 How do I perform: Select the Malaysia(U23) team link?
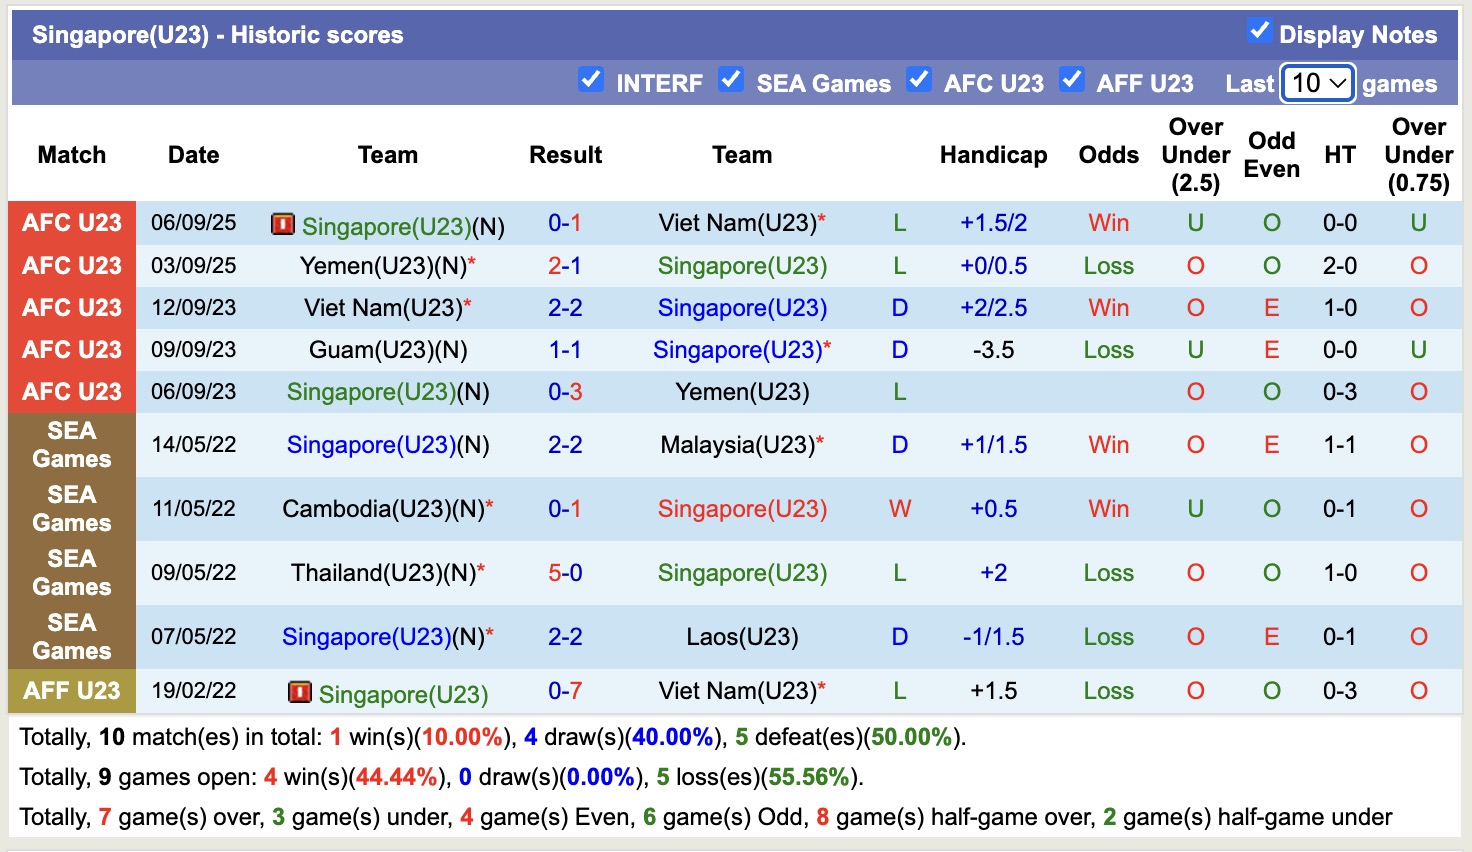coord(737,445)
